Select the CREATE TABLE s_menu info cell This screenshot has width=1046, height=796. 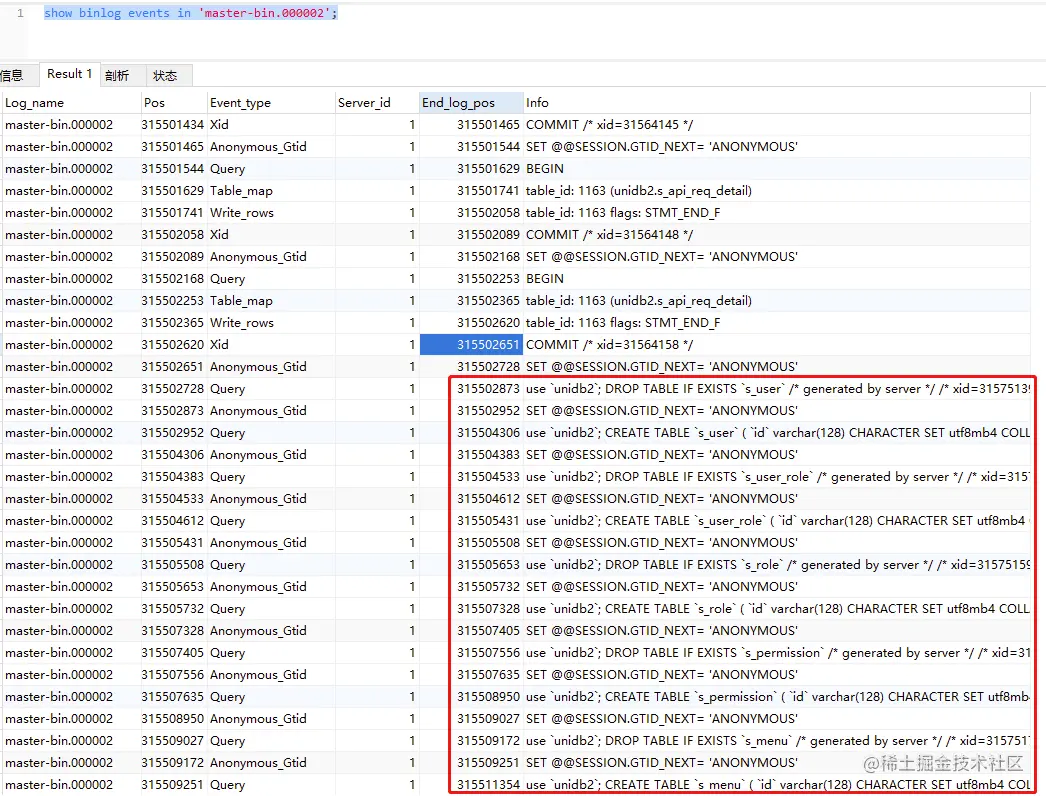776,785
